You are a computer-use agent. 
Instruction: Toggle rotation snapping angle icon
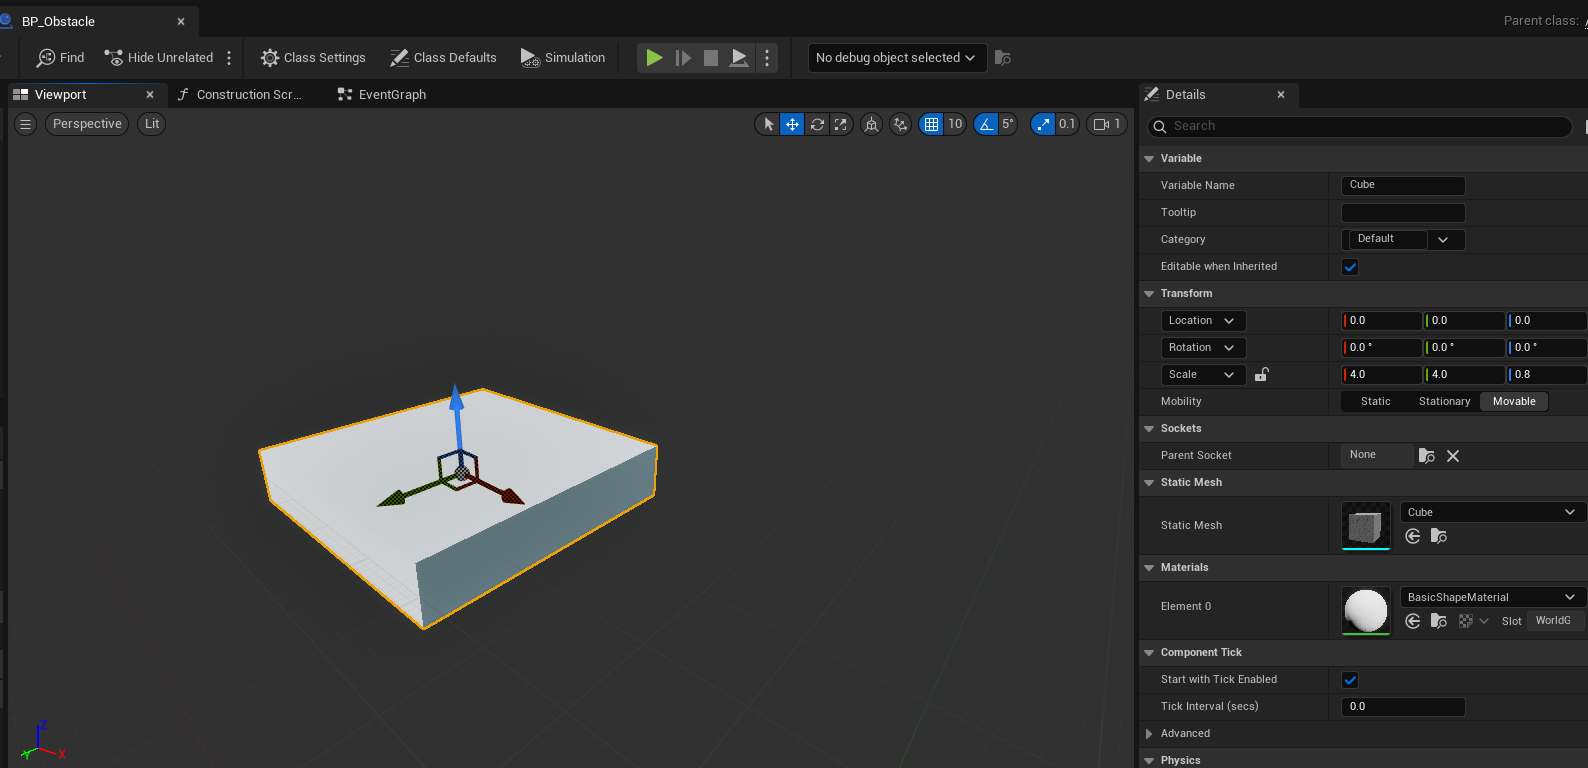point(986,124)
